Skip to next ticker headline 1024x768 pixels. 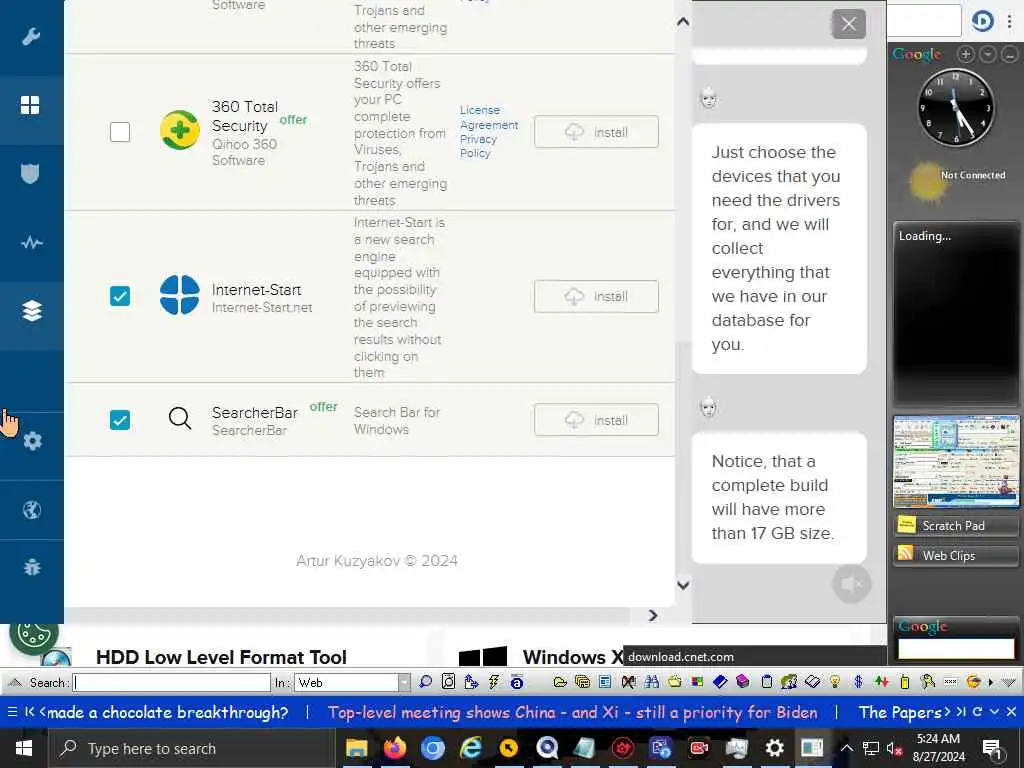tap(961, 711)
